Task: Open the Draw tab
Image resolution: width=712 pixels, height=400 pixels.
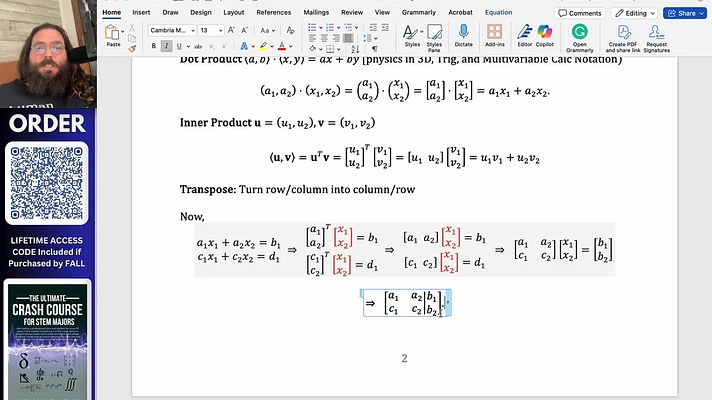Action: (x=170, y=12)
